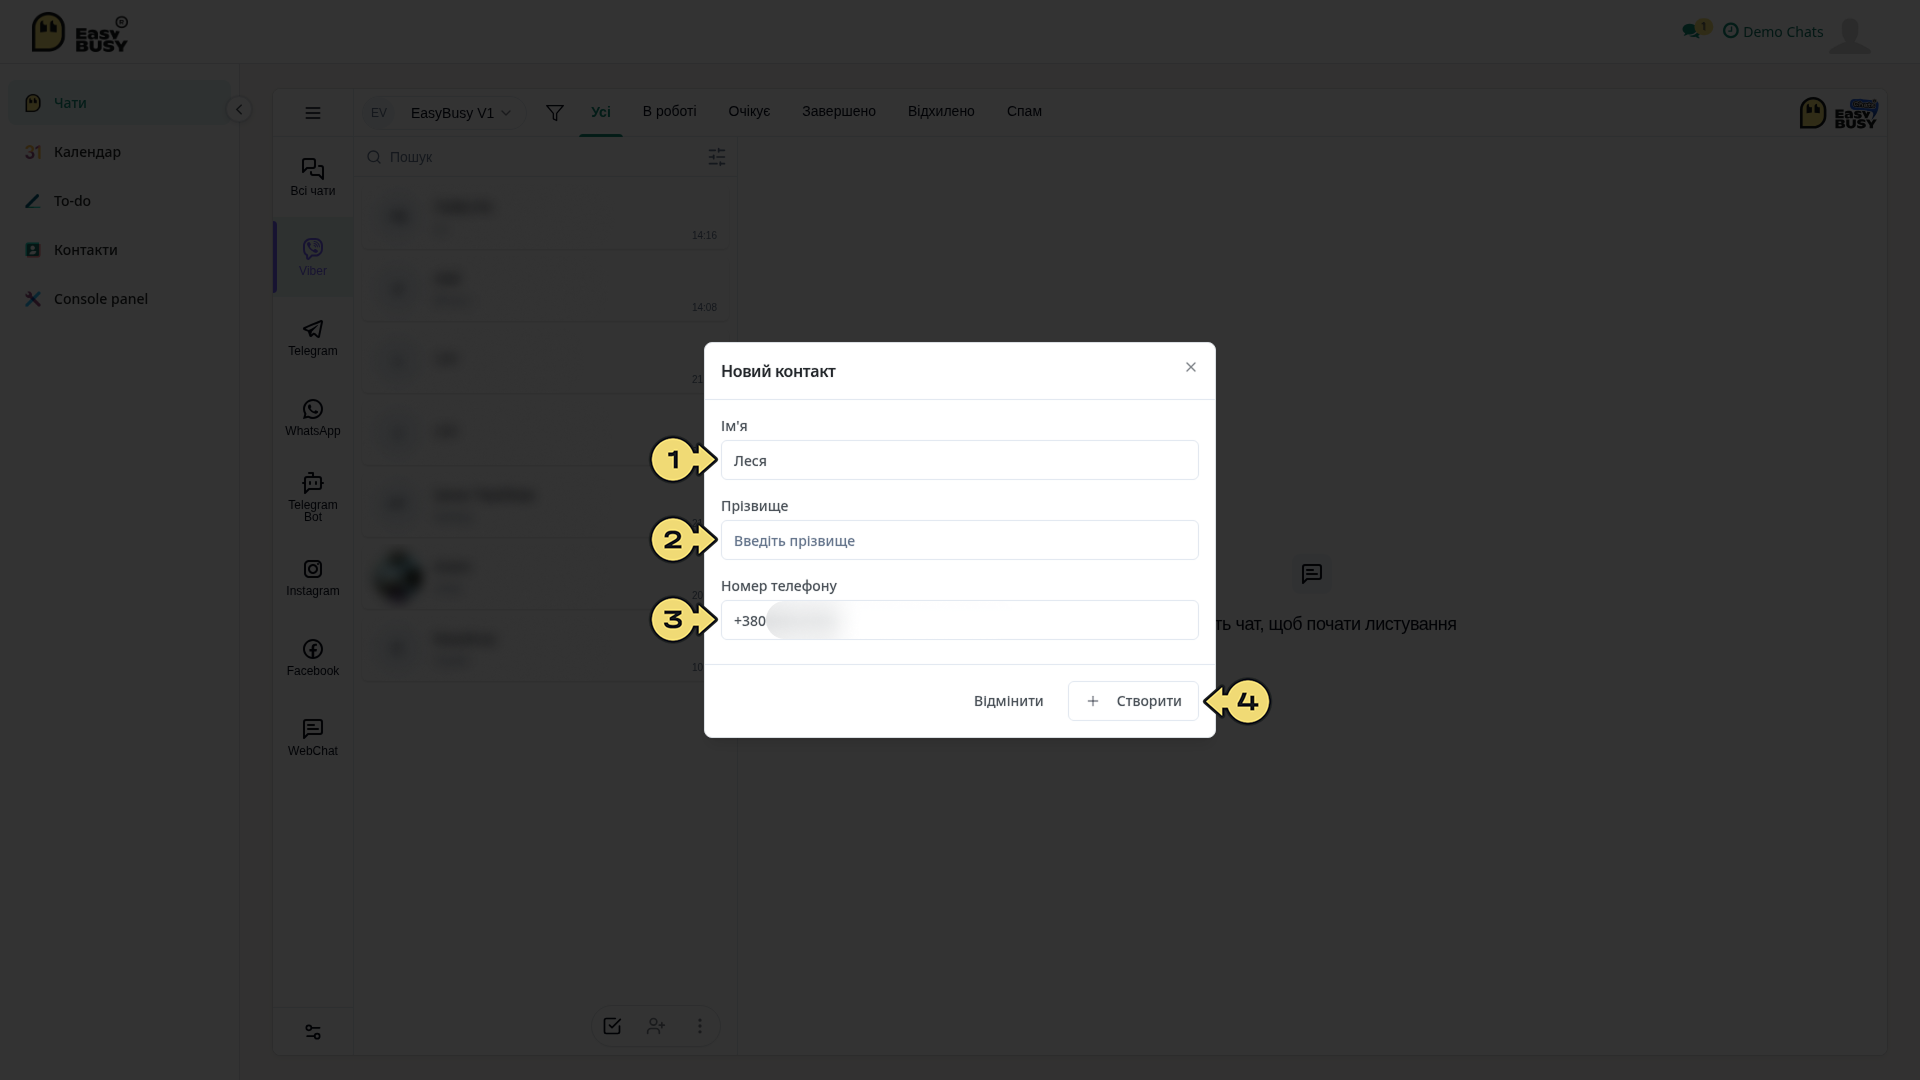Click the hamburger menu icon
This screenshot has width=1920, height=1080.
[313, 113]
